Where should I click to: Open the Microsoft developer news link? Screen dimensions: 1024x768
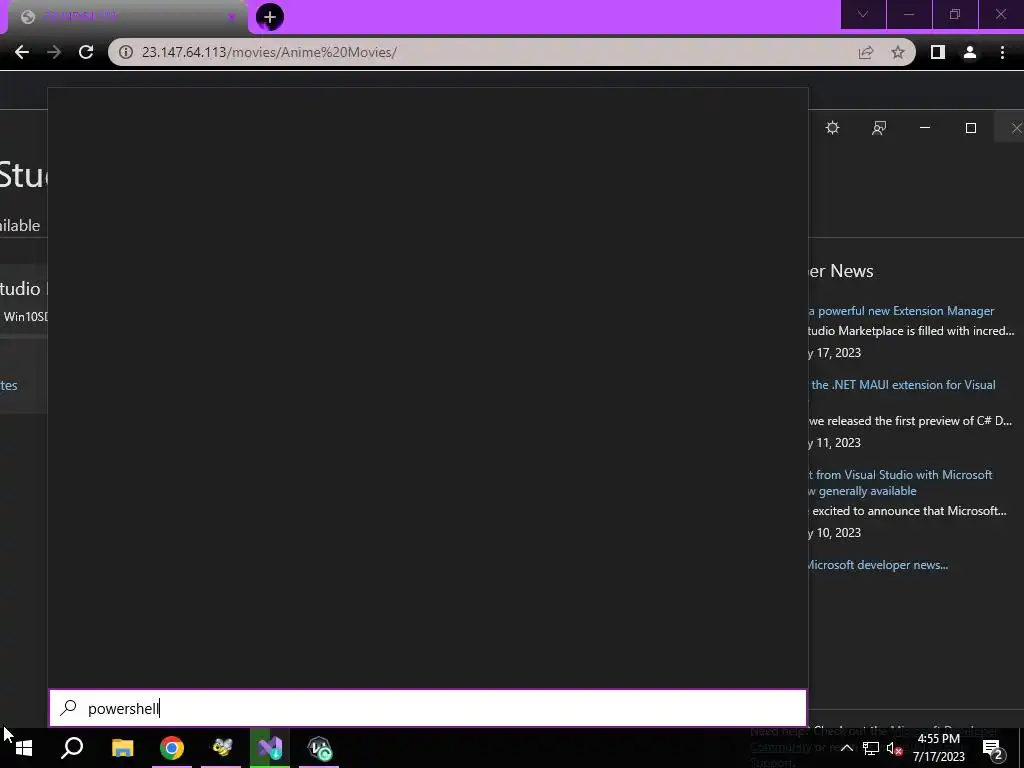(x=878, y=565)
